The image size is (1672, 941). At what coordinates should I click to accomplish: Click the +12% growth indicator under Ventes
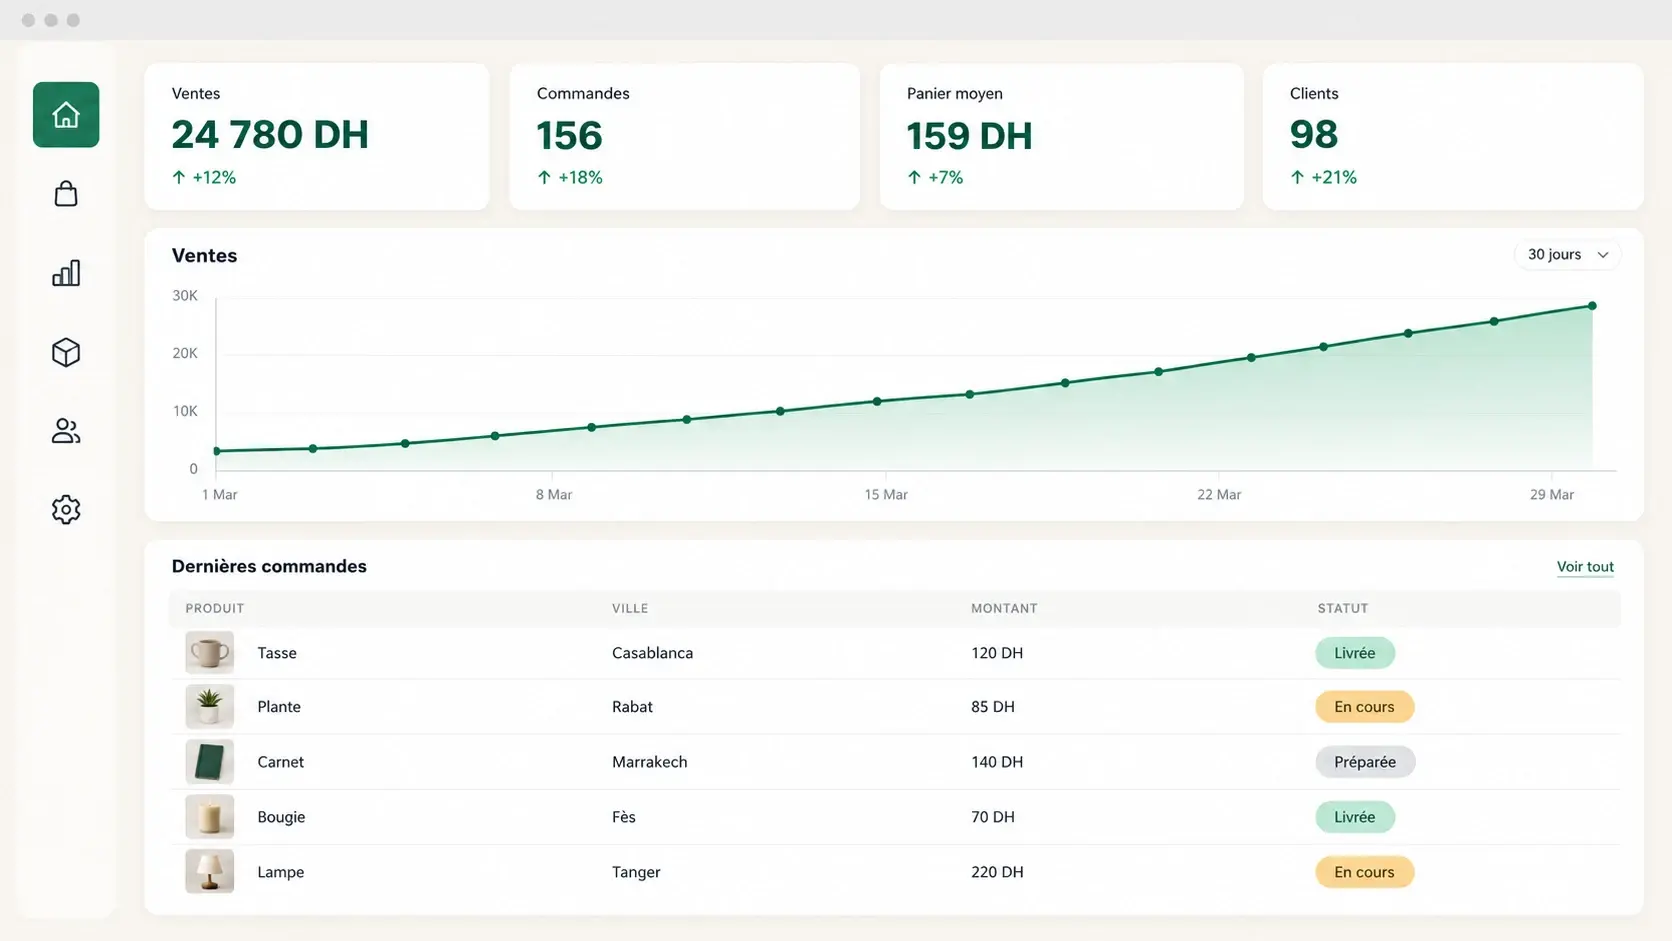pyautogui.click(x=204, y=177)
